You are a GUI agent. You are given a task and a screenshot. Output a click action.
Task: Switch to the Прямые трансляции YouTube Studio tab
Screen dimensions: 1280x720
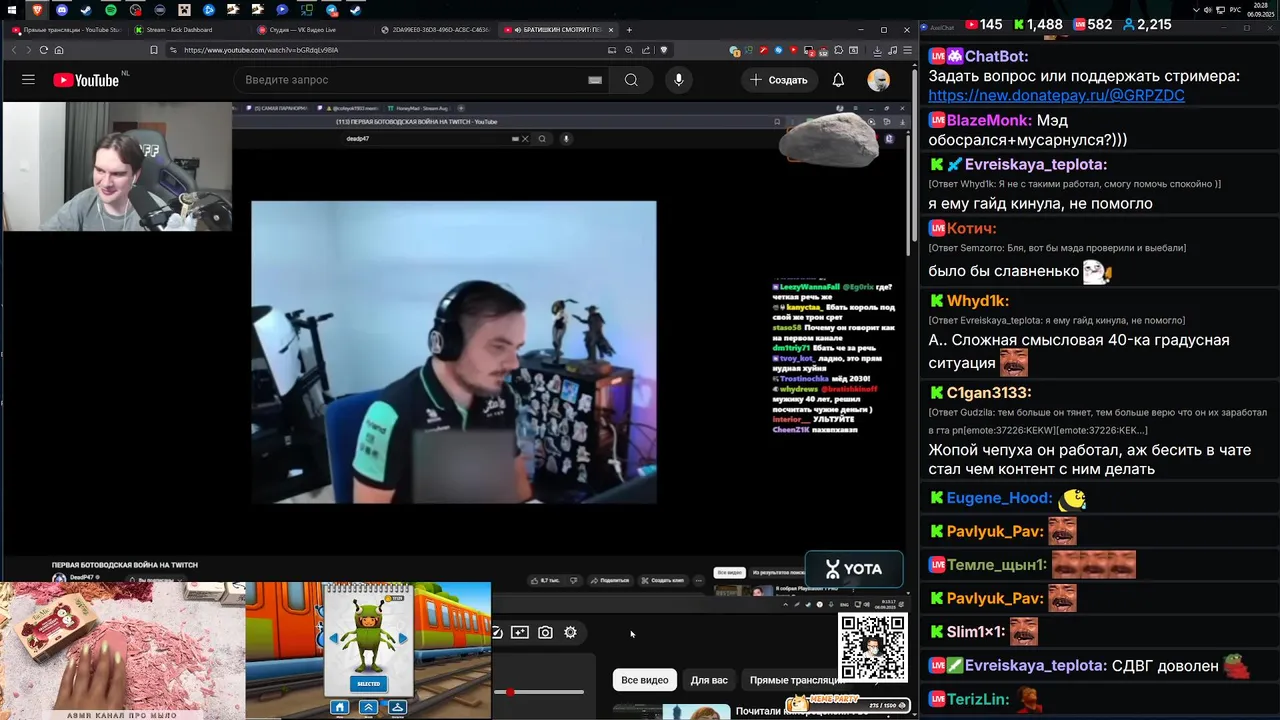[66, 30]
